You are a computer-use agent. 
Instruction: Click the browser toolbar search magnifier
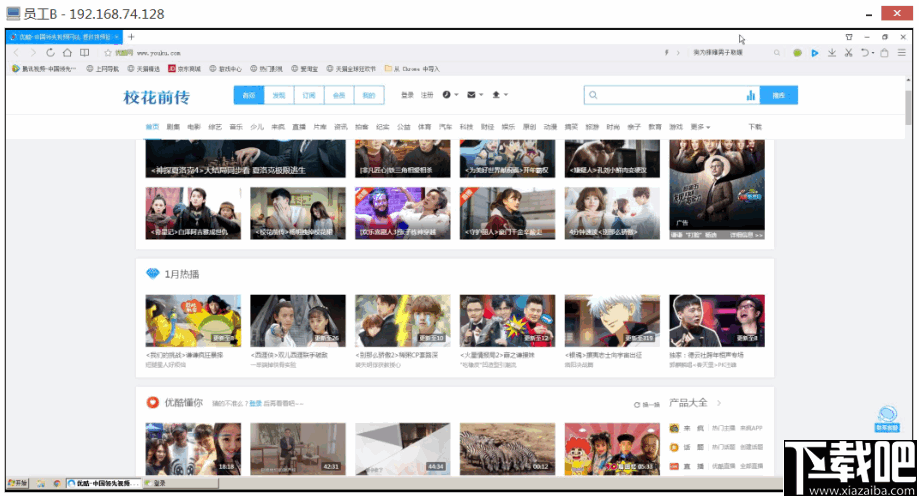pos(777,53)
